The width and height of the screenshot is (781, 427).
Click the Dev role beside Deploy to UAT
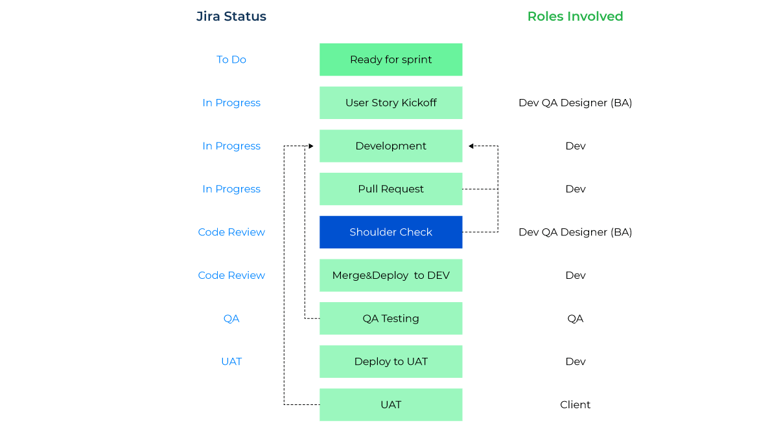pyautogui.click(x=575, y=361)
